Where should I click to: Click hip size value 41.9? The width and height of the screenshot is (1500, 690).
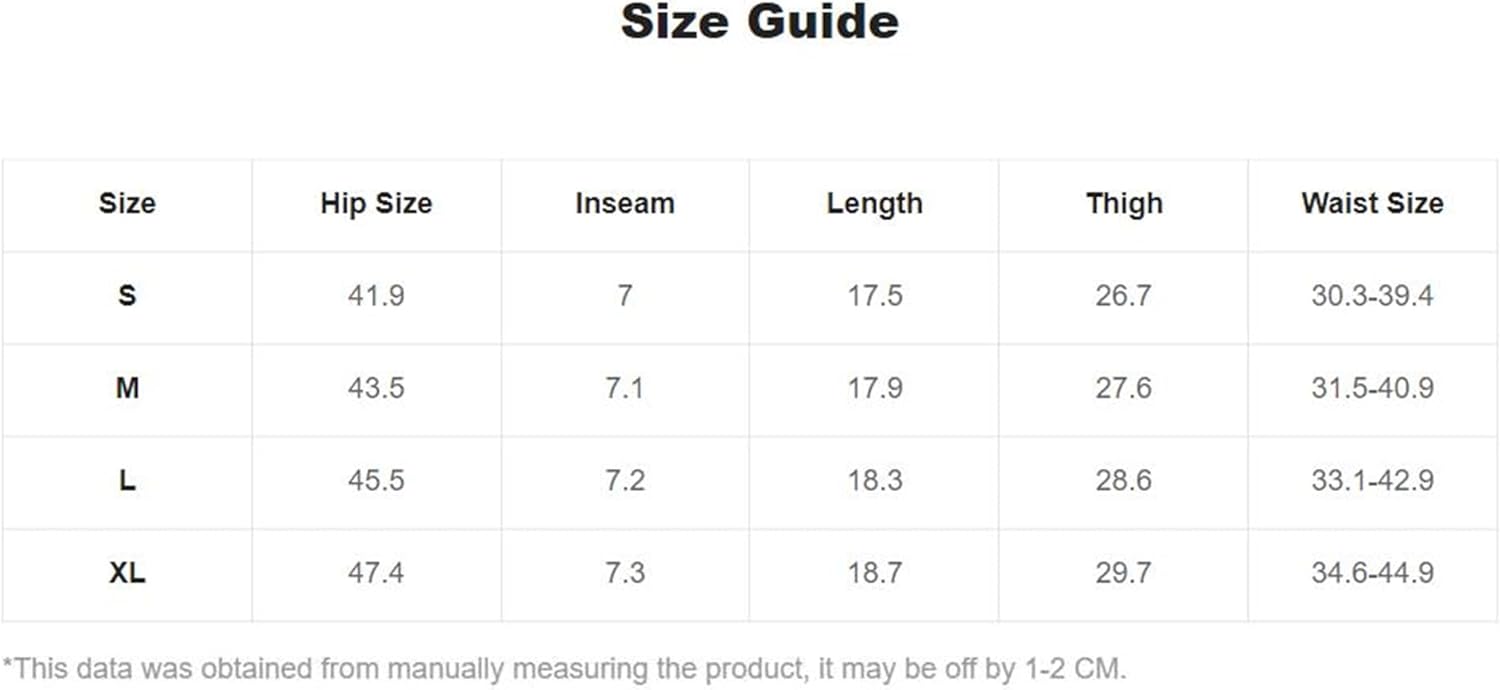click(x=376, y=297)
